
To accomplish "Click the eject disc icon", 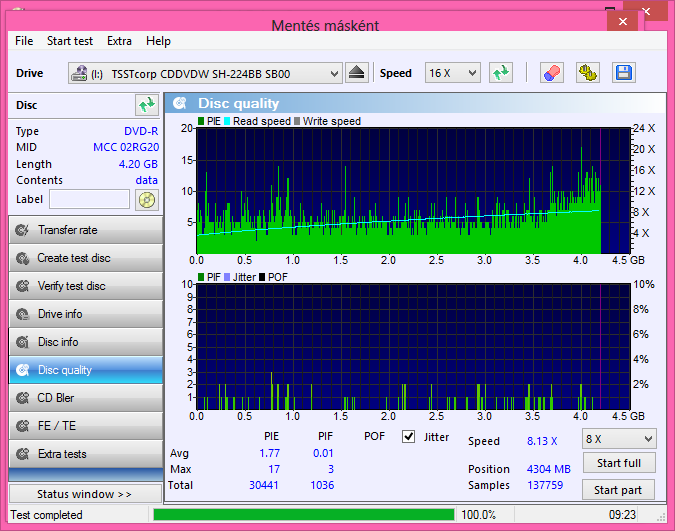I will point(358,73).
